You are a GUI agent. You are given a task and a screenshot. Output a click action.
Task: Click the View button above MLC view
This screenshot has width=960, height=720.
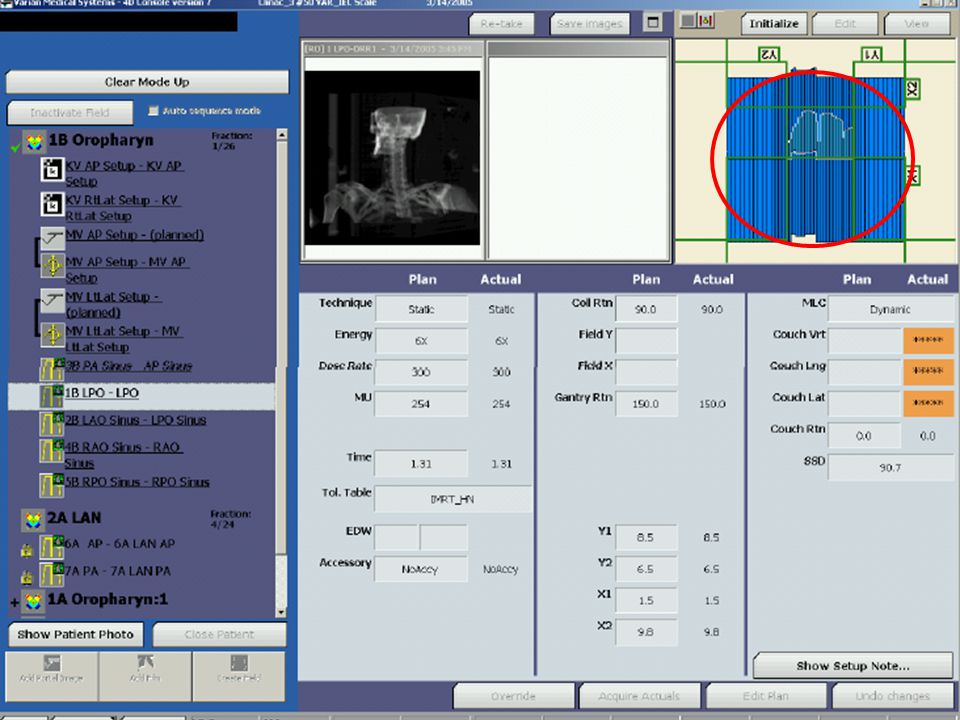917,24
